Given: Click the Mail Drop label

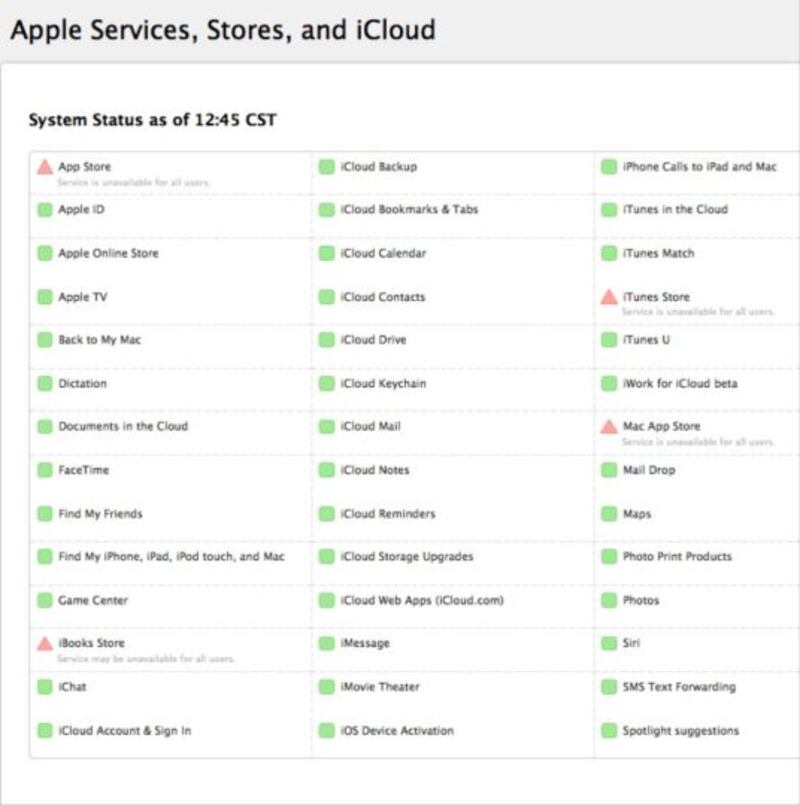Looking at the screenshot, I should 649,470.
